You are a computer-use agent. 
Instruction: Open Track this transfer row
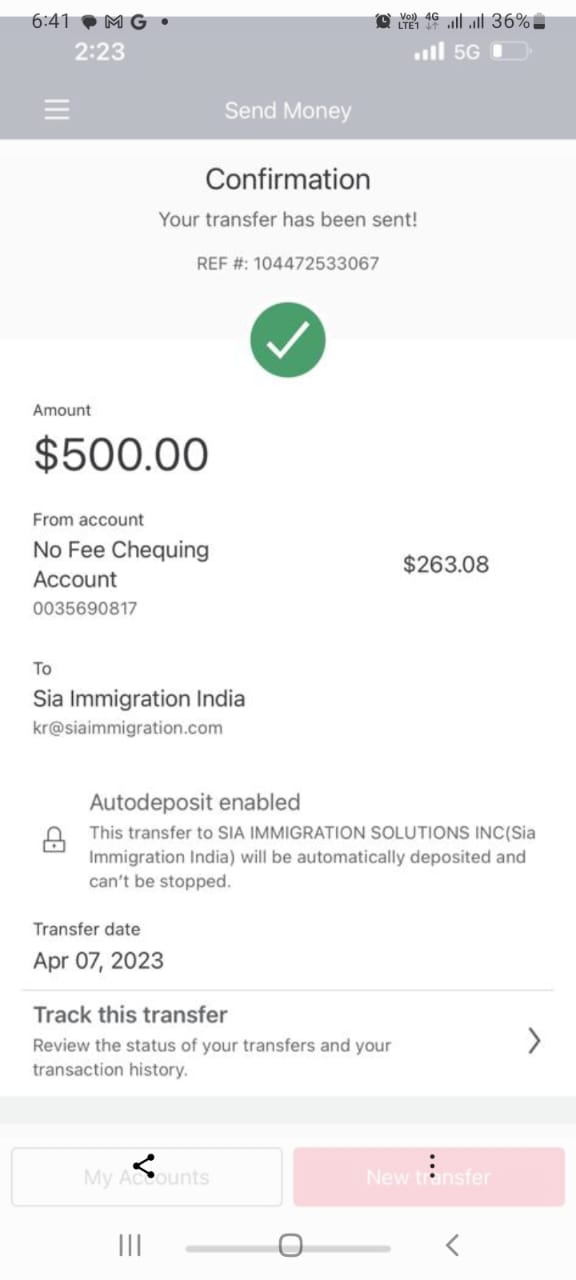click(288, 1042)
